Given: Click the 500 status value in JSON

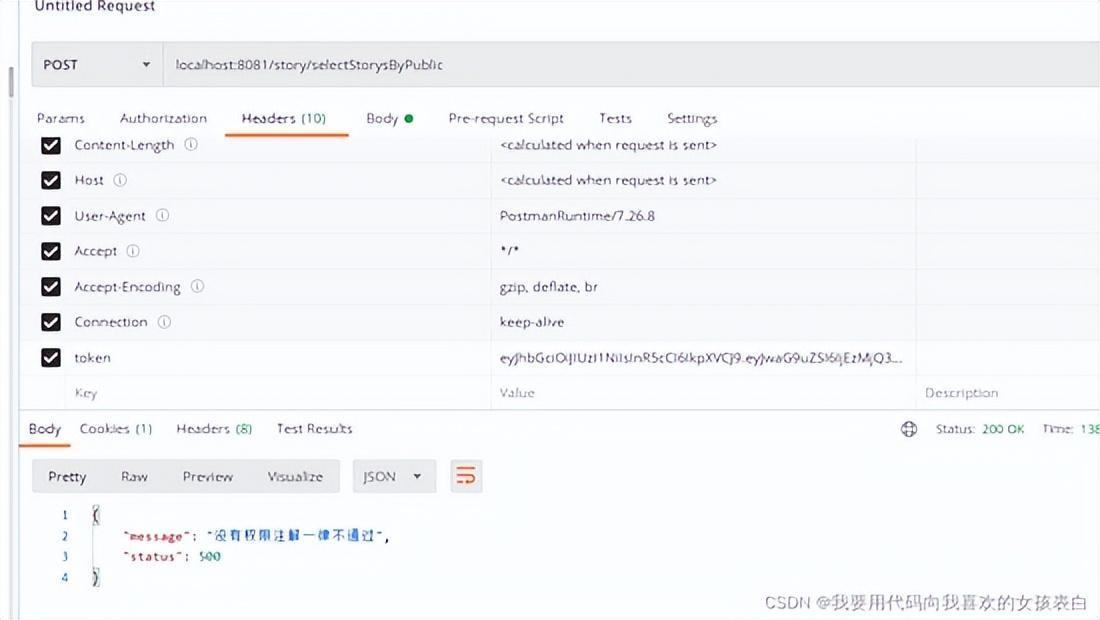Looking at the screenshot, I should click(210, 557).
